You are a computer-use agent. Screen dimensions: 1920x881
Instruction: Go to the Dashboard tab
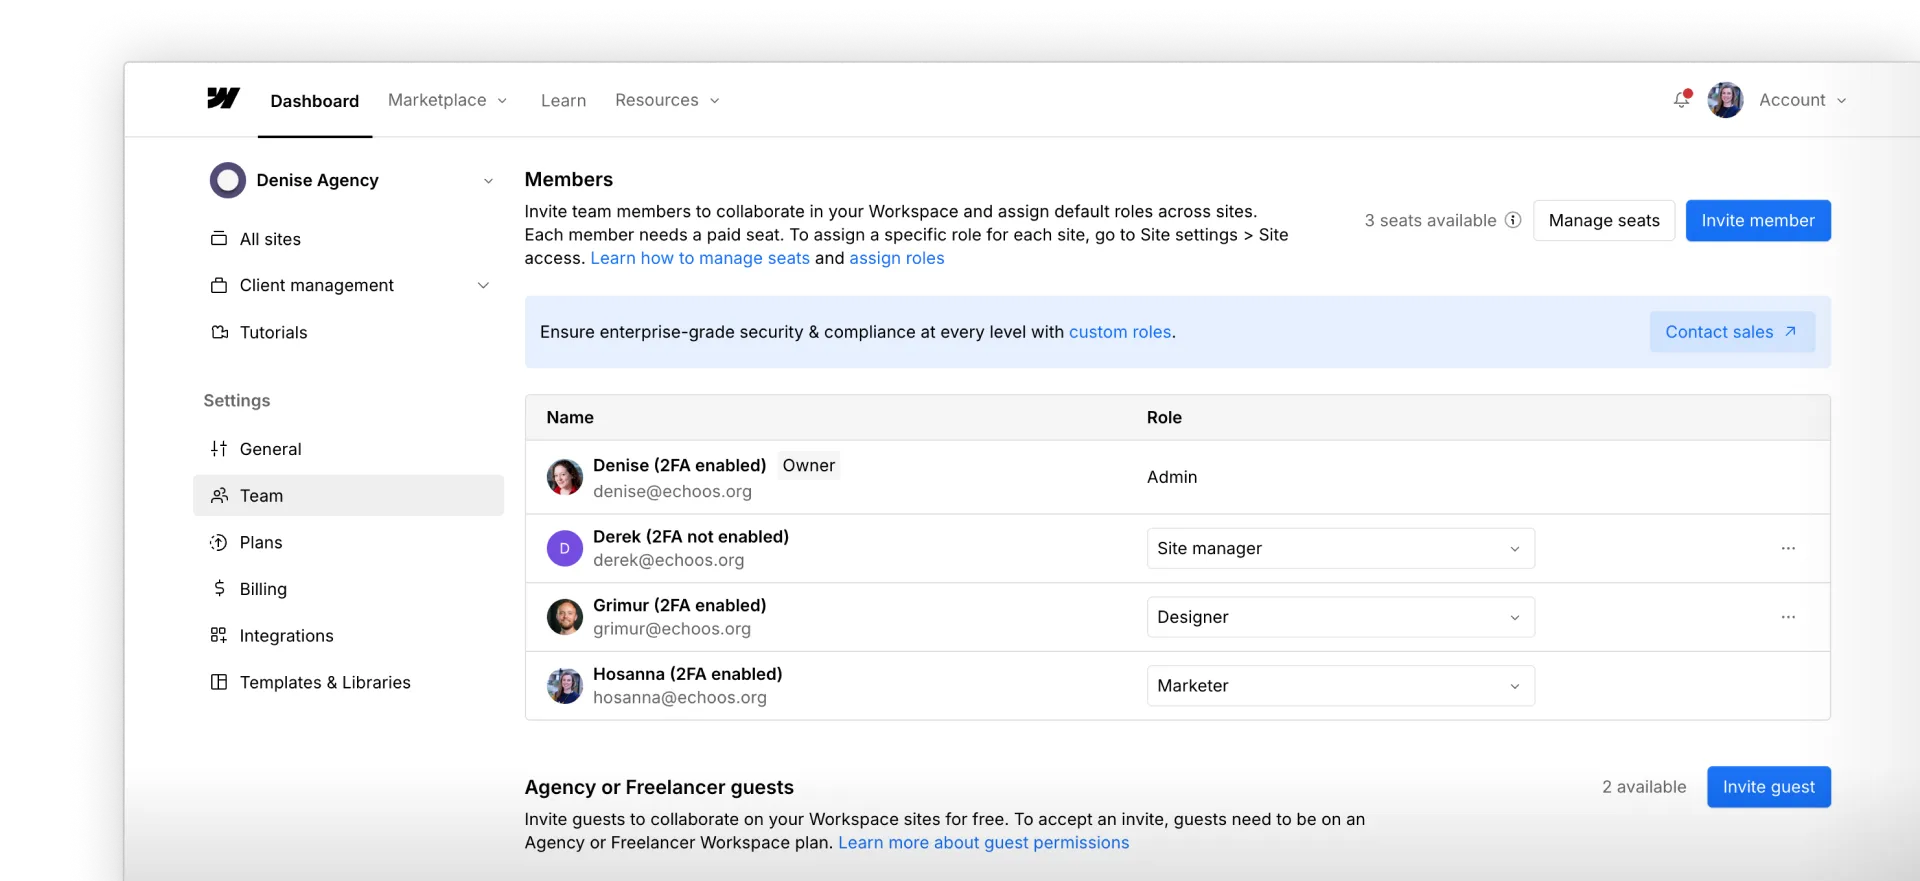(x=314, y=101)
